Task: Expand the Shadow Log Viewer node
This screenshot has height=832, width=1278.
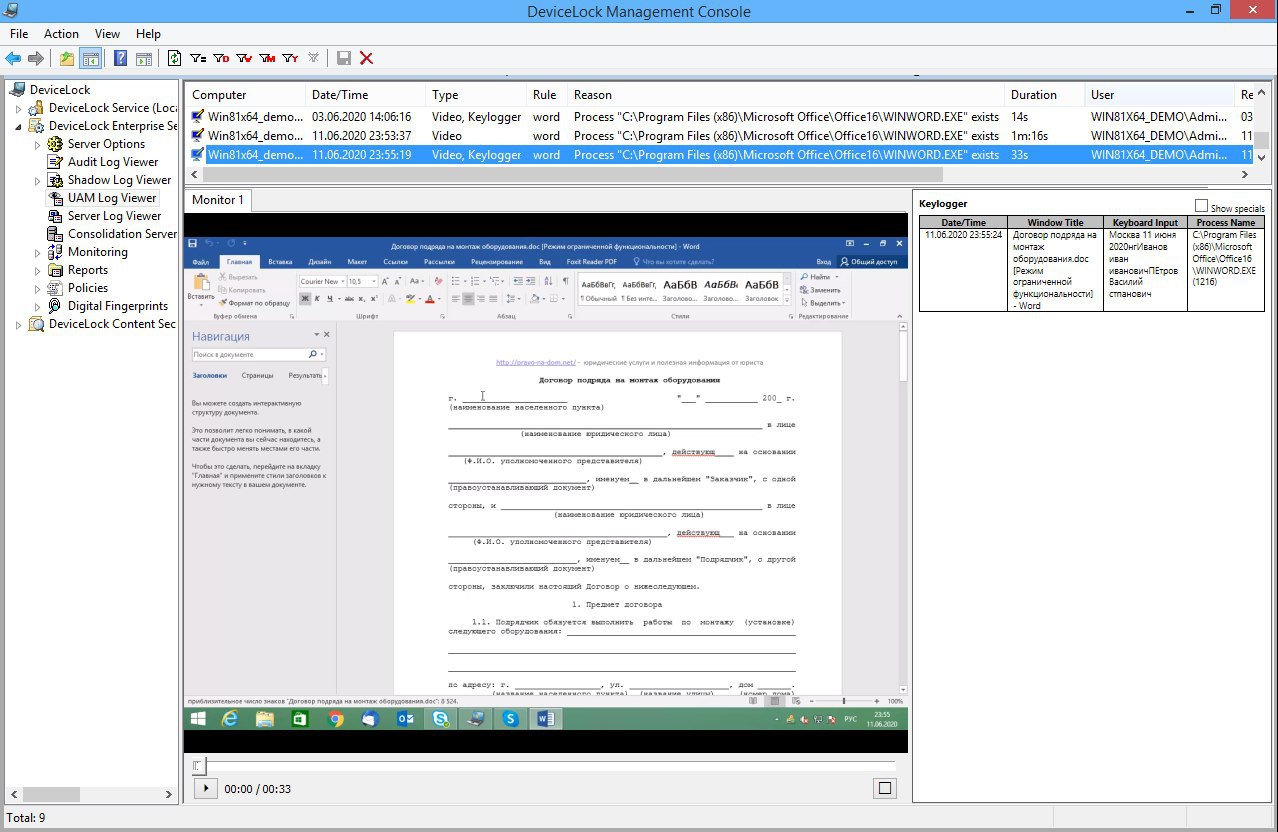Action: click(38, 180)
